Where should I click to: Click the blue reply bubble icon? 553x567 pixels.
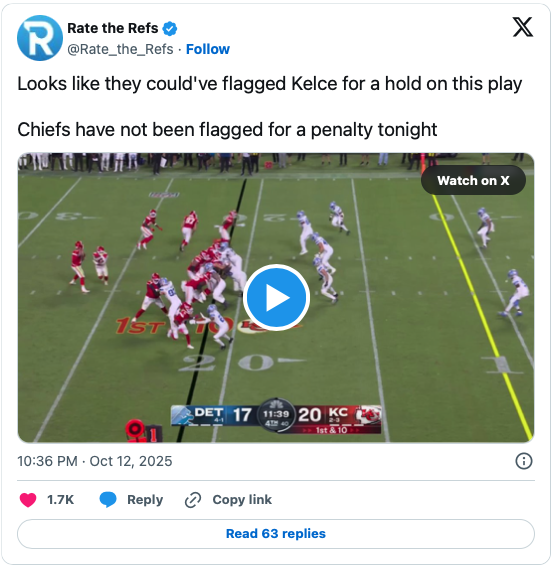108,500
